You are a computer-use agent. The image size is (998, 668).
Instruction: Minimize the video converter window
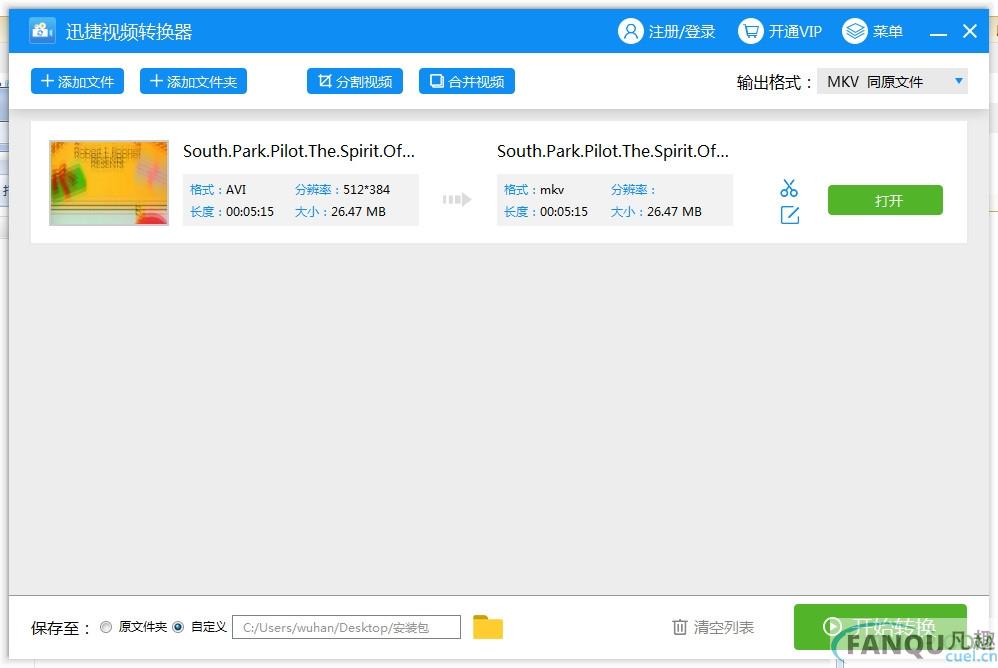point(938,32)
